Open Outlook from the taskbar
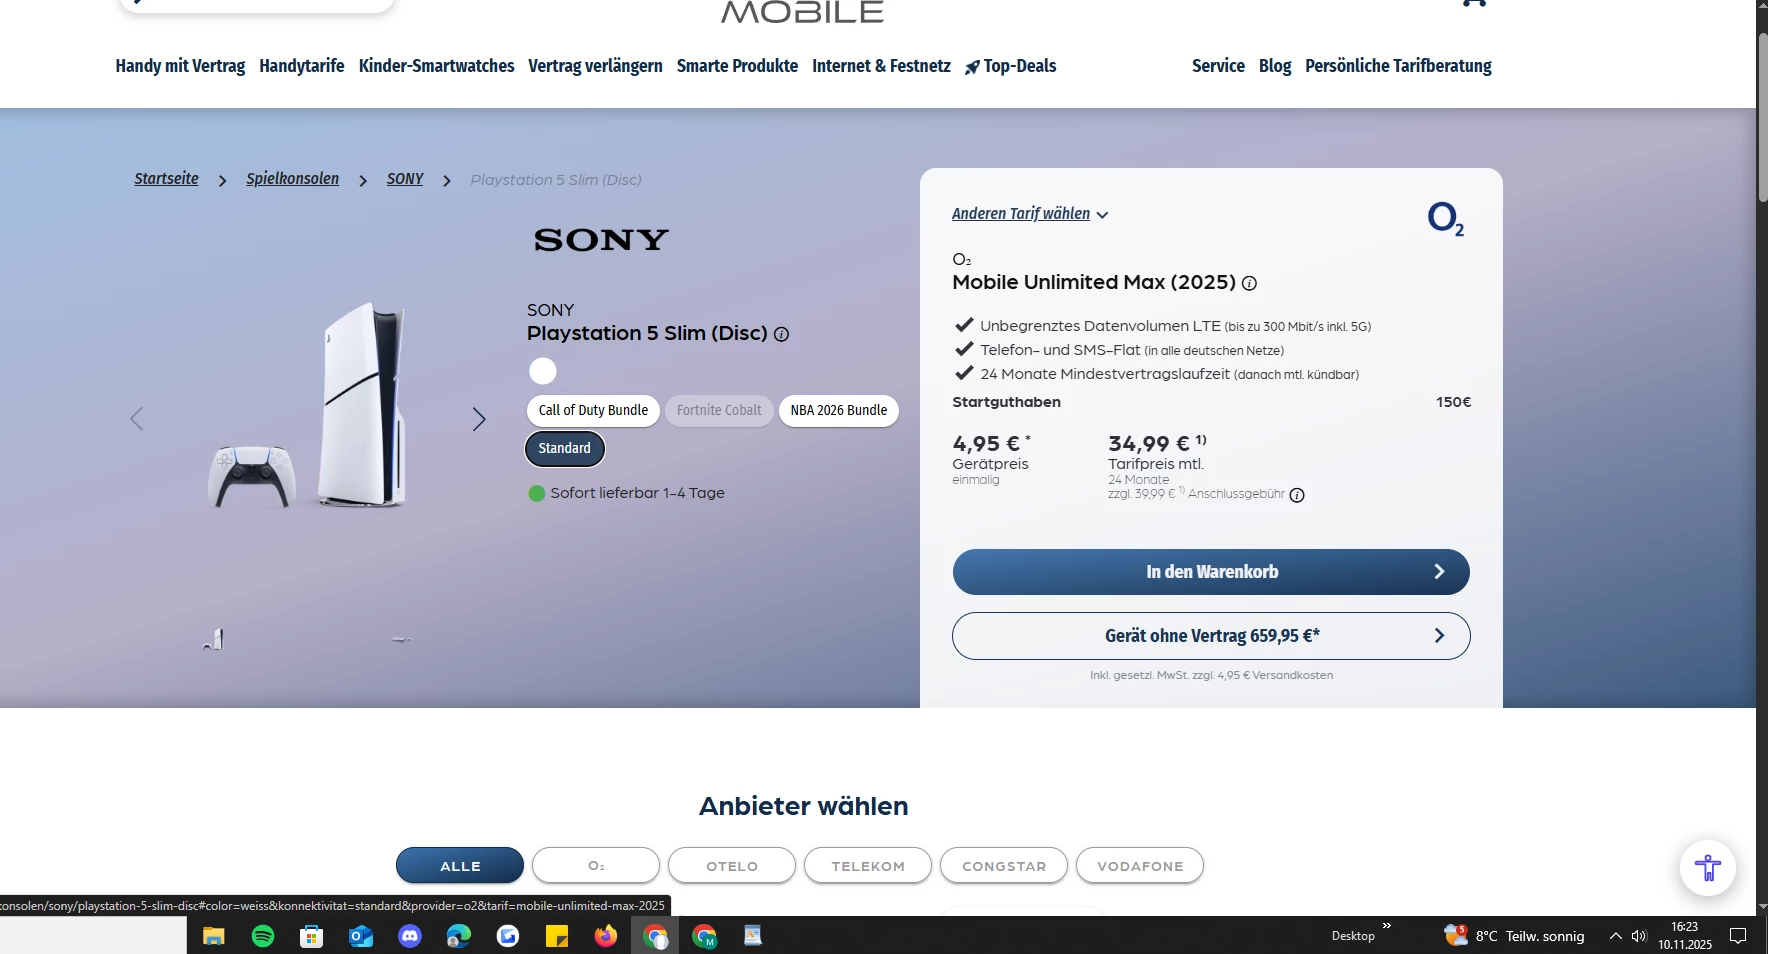The image size is (1768, 954). [x=361, y=936]
